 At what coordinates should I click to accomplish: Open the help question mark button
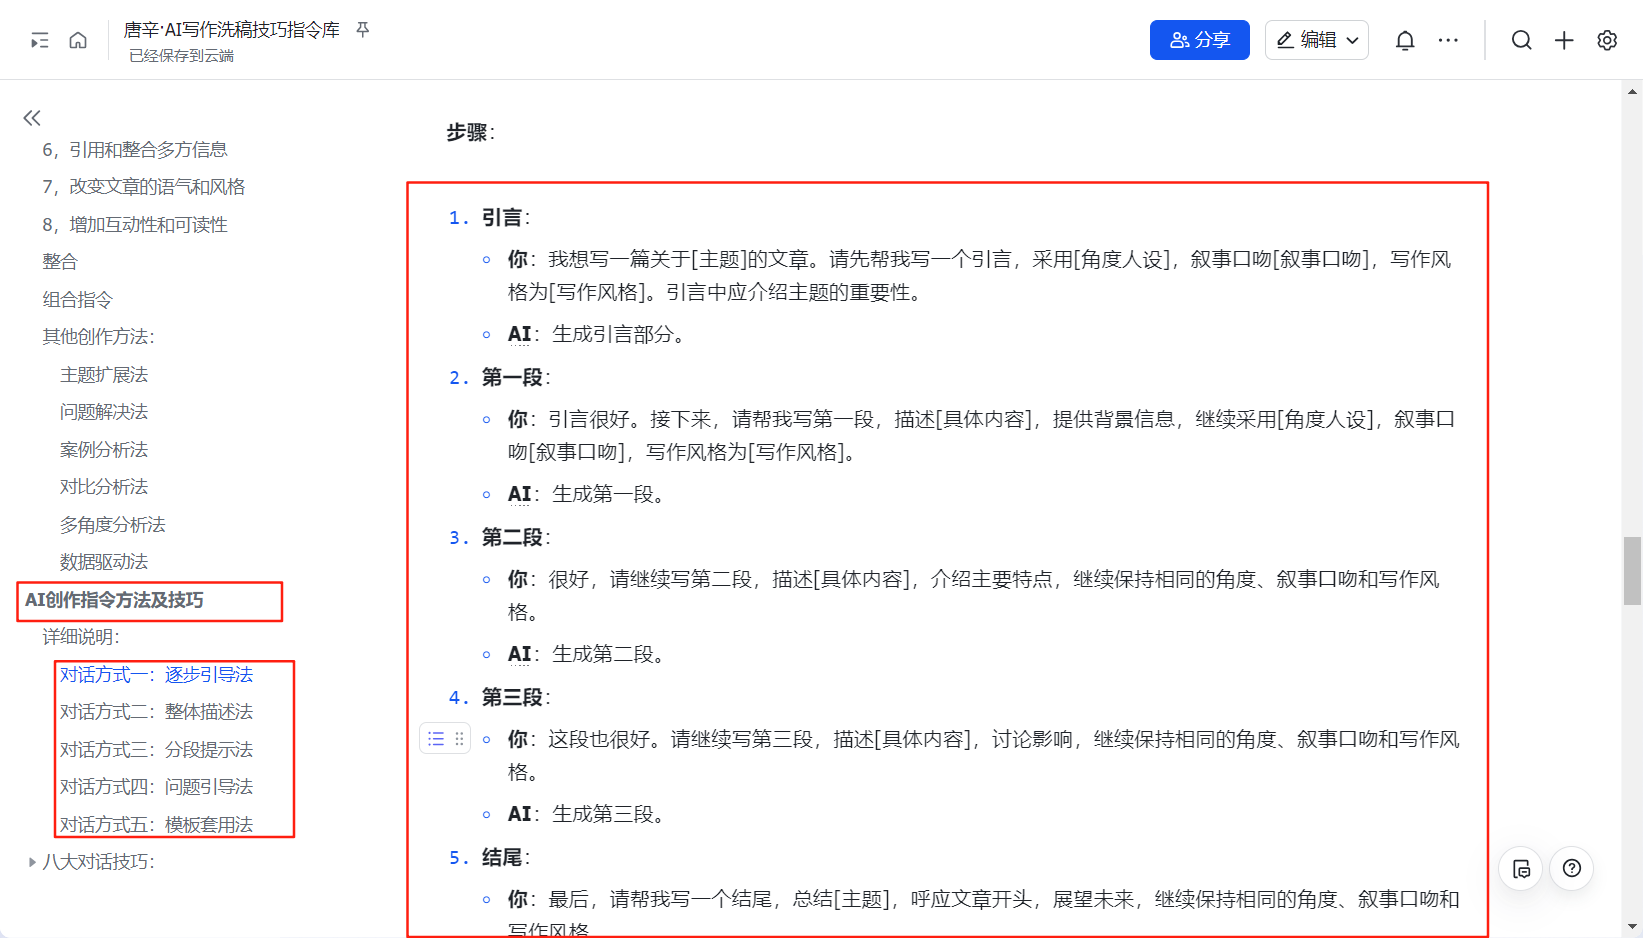coord(1572,868)
